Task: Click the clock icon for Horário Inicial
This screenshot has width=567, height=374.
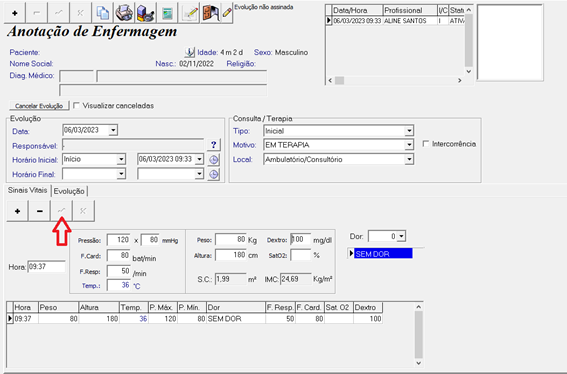Action: pos(214,160)
